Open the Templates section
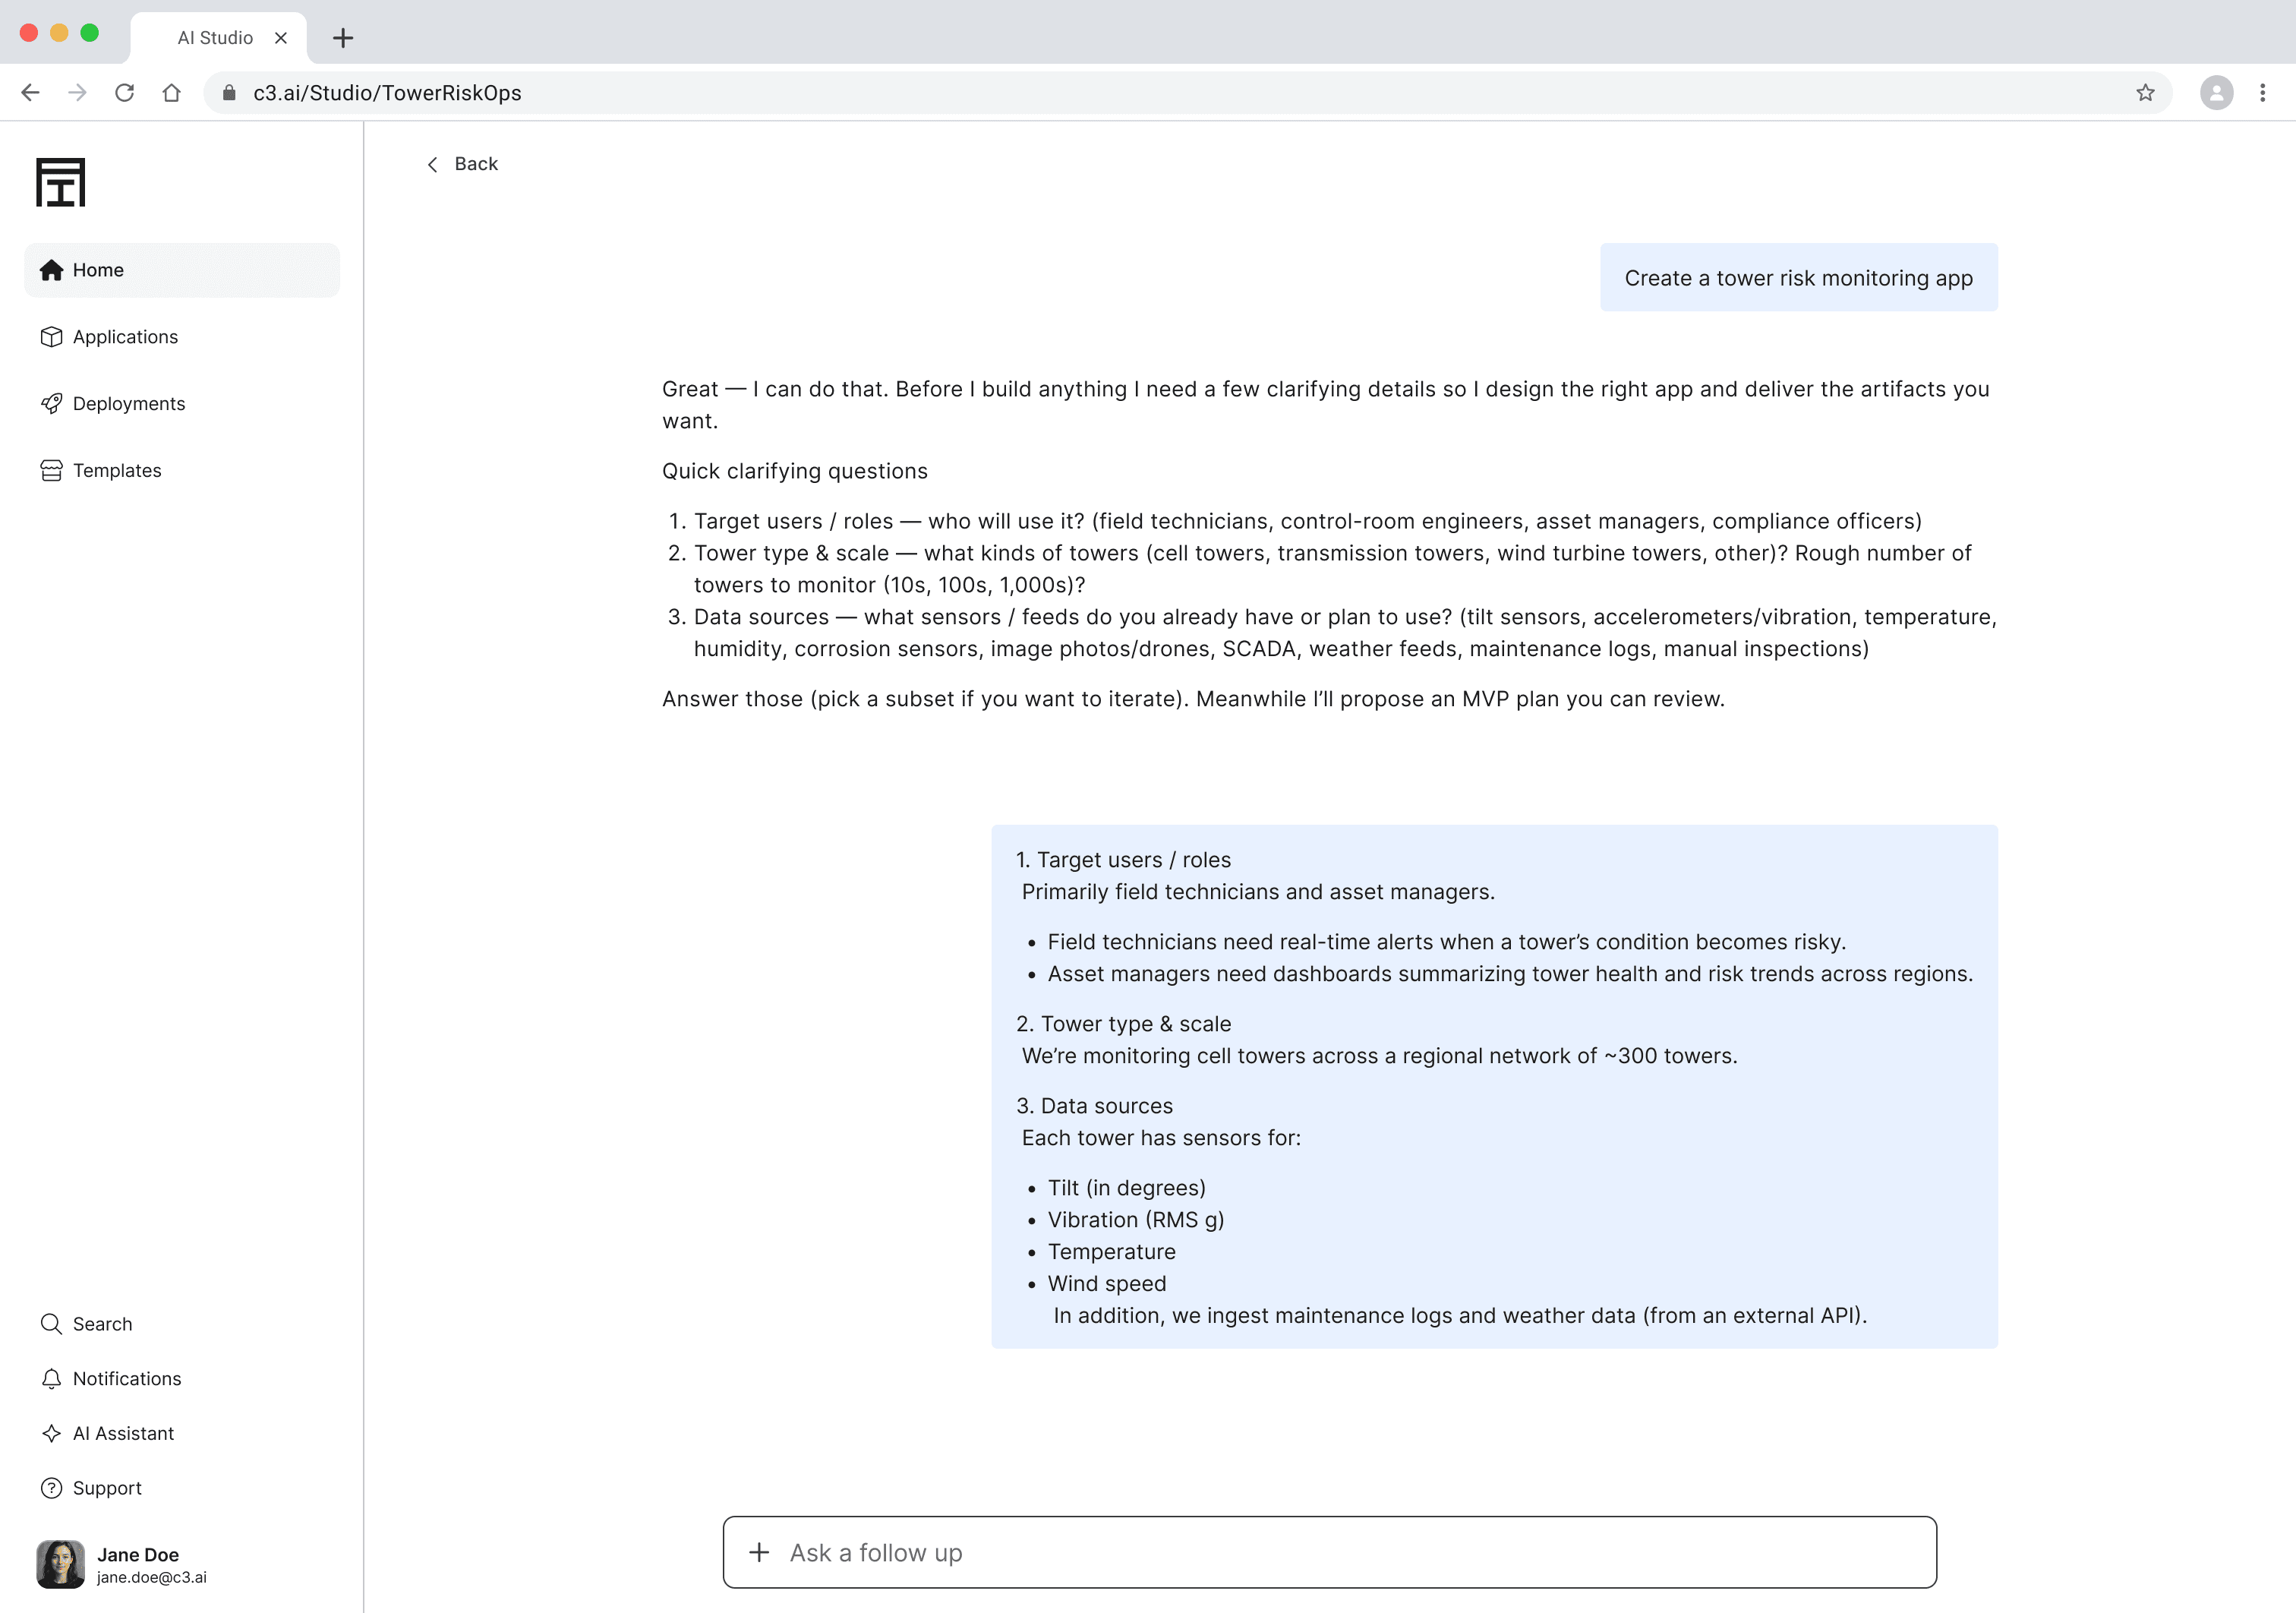This screenshot has width=2296, height=1613. tap(116, 471)
